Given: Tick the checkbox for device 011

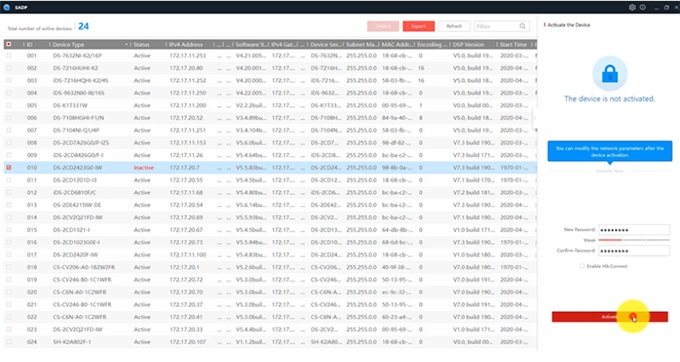Looking at the screenshot, I should click(9, 180).
